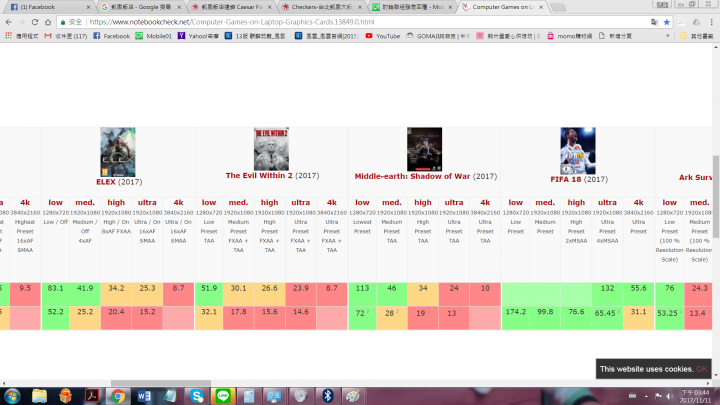This screenshot has width=720, height=405.
Task: Open LINE messenger from the taskbar
Action: tap(223, 396)
